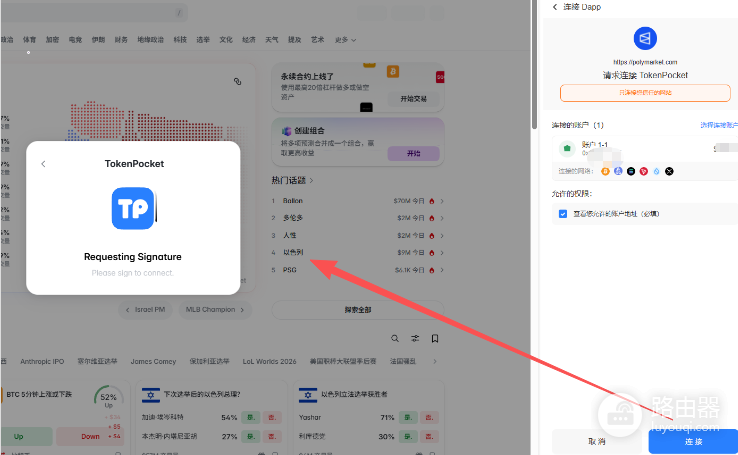The image size is (738, 455).
Task: Open the 文化 category tab
Action: click(226, 40)
